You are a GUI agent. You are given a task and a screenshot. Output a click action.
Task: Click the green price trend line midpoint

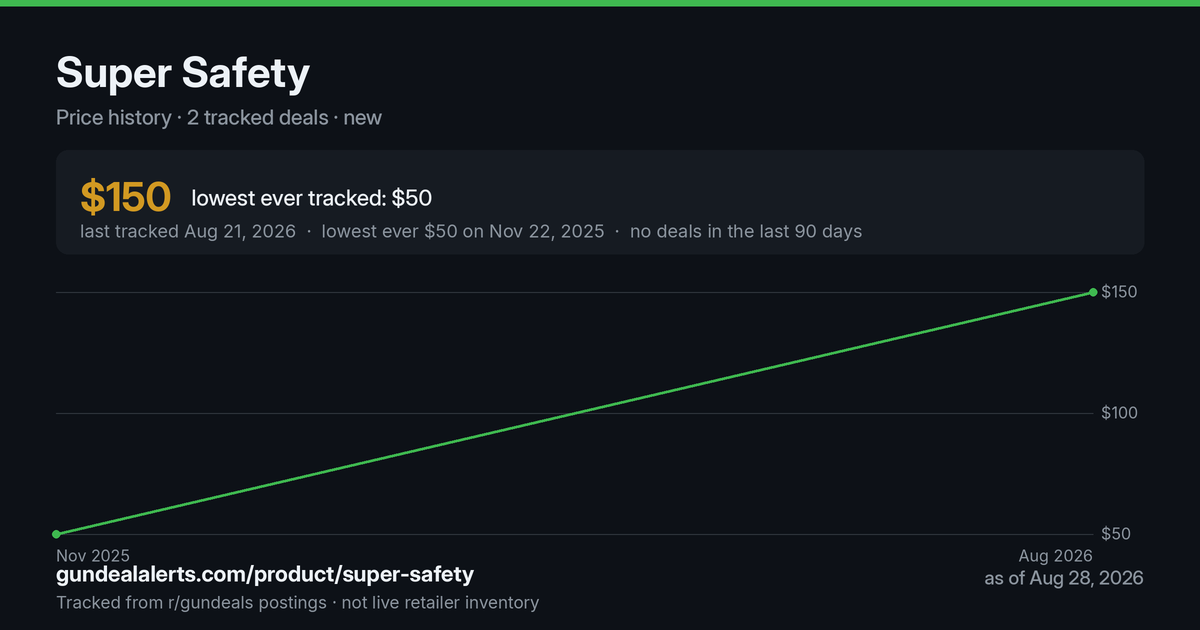tap(575, 413)
